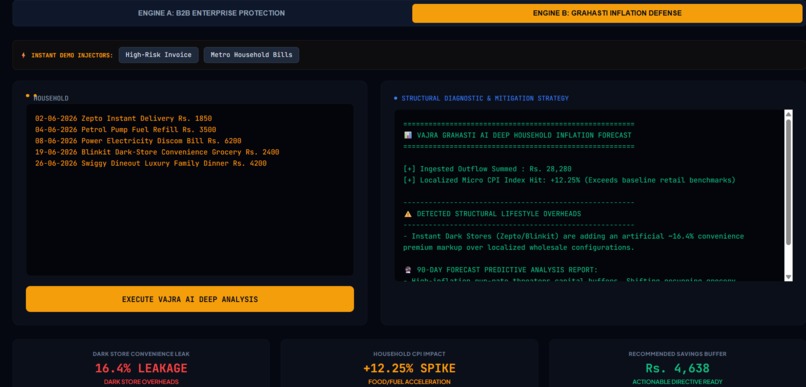Click the Dark Store Convenience Leak card title
Image resolution: width=806 pixels, height=387 pixels.
click(141, 354)
